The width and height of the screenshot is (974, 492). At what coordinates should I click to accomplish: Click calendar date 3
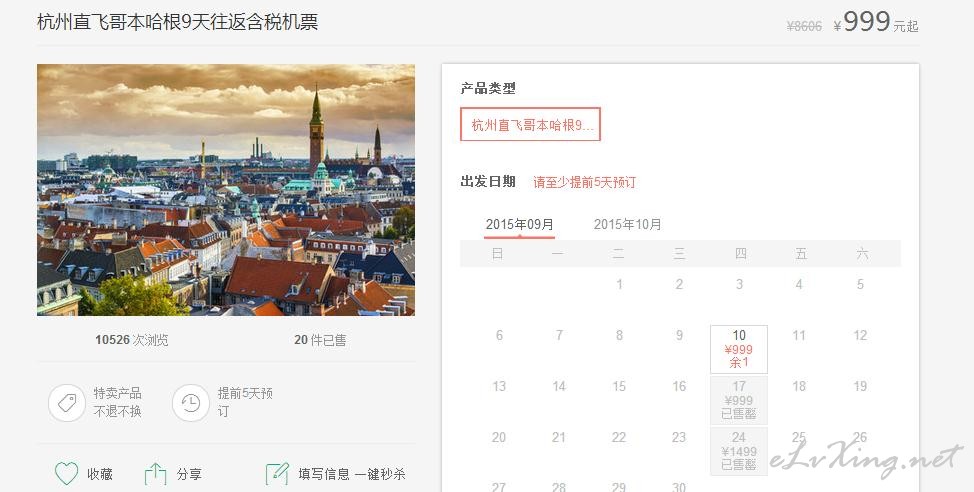pos(739,285)
